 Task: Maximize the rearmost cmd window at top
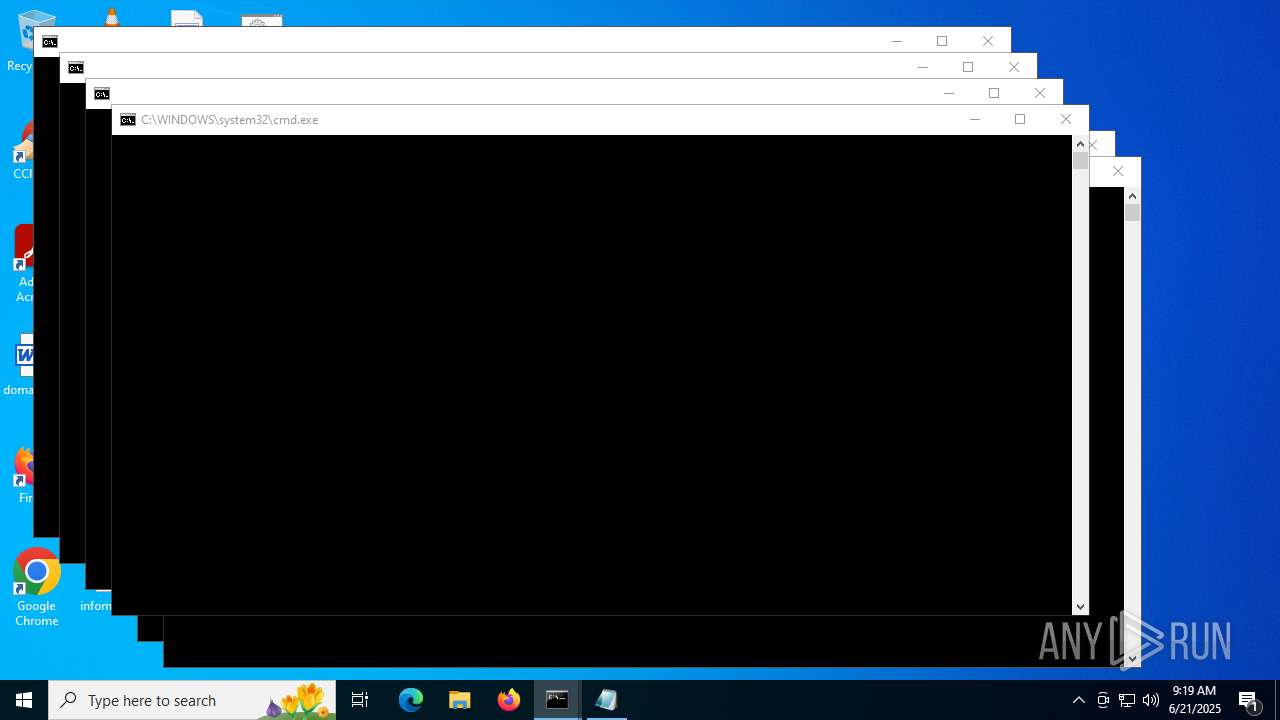point(942,41)
